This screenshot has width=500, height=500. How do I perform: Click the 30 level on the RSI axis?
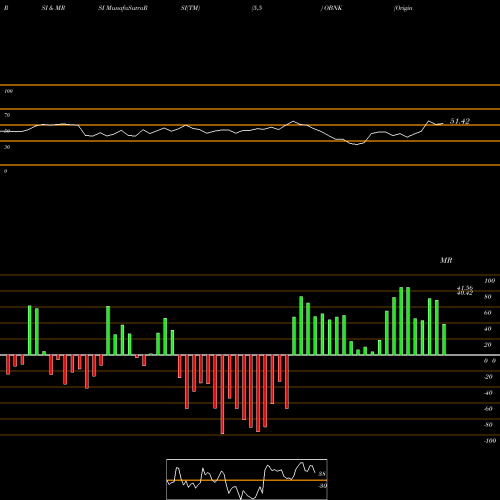[x=7, y=147]
